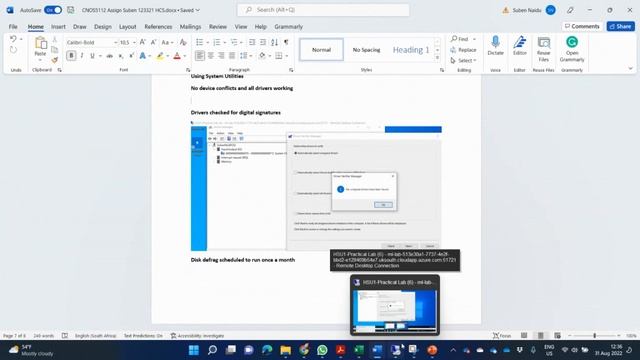Open Borders dropdown arrow
The image size is (640, 360).
tap(287, 56)
